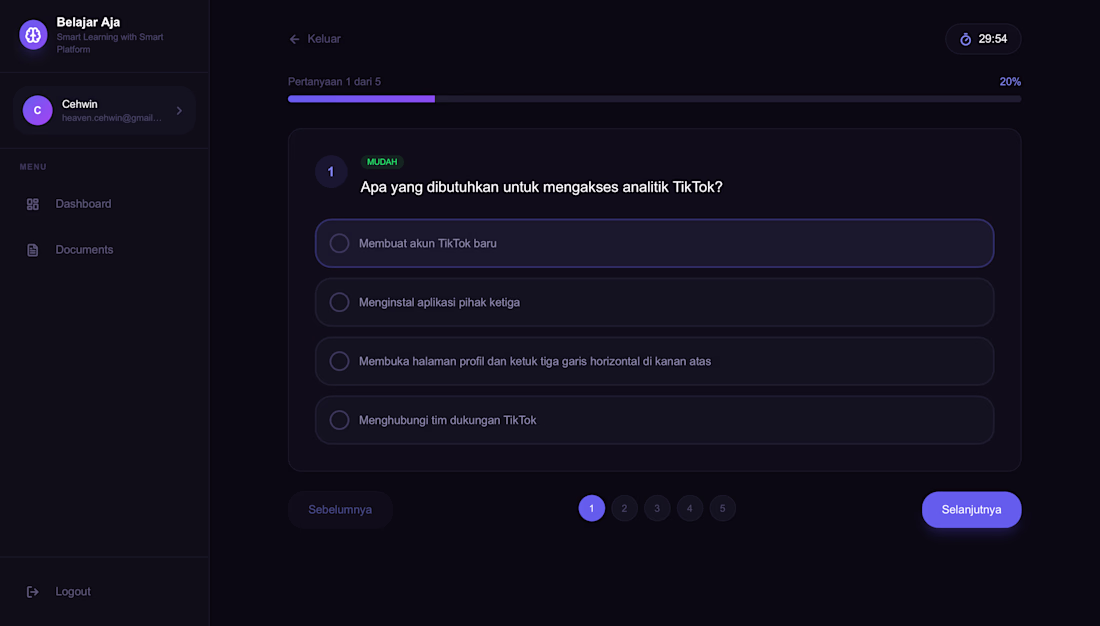Go to question 5 in pagination
This screenshot has height=626, width=1100.
(722, 509)
